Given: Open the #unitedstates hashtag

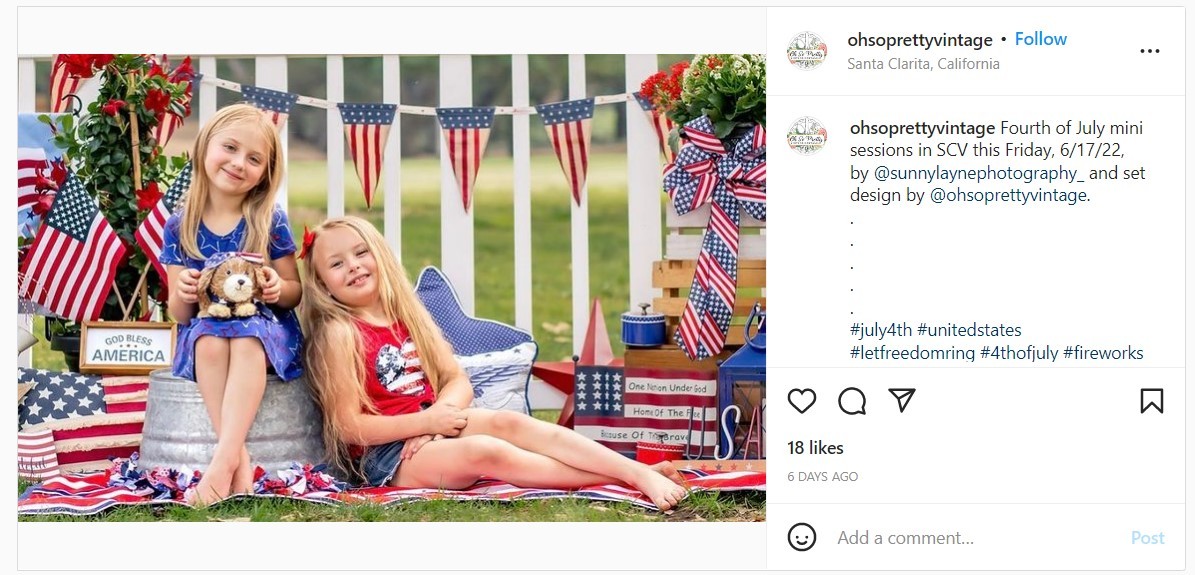Looking at the screenshot, I should pyautogui.click(x=969, y=330).
